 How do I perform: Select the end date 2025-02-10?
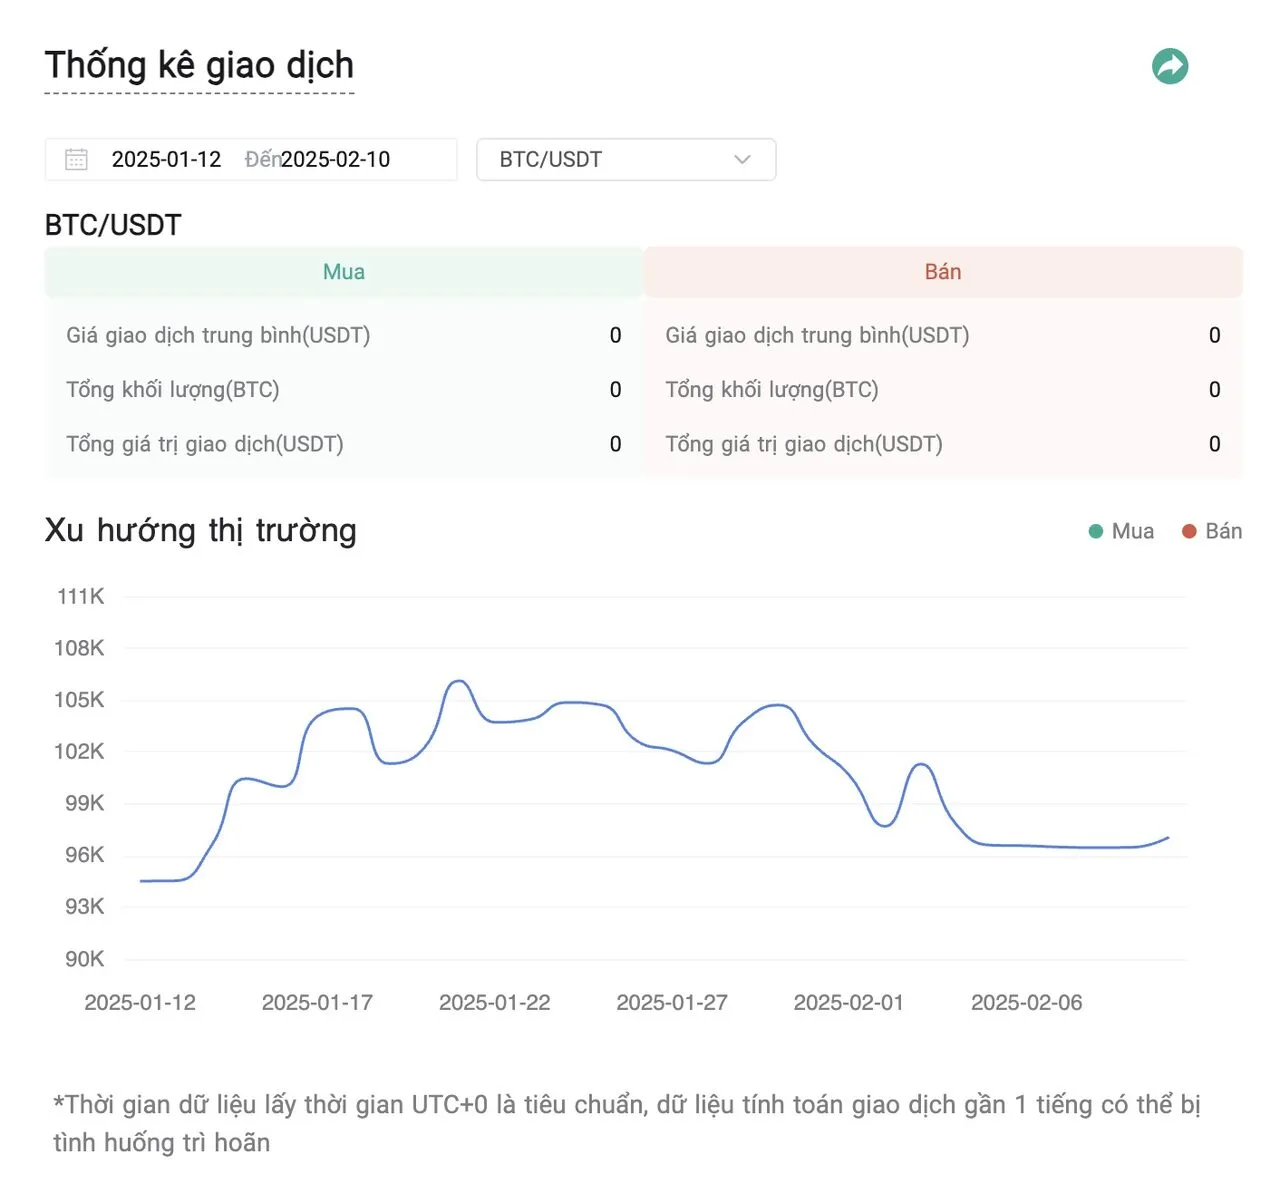pos(336,160)
